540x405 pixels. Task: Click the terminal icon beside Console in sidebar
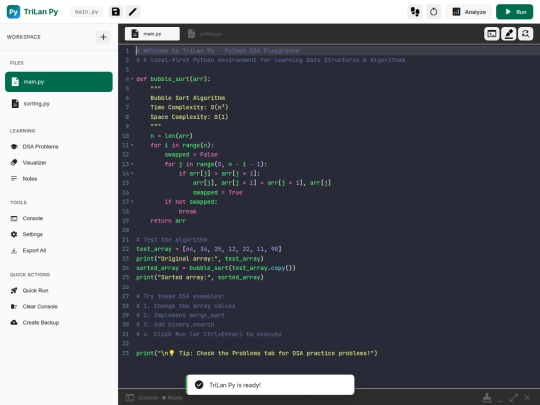[14, 218]
